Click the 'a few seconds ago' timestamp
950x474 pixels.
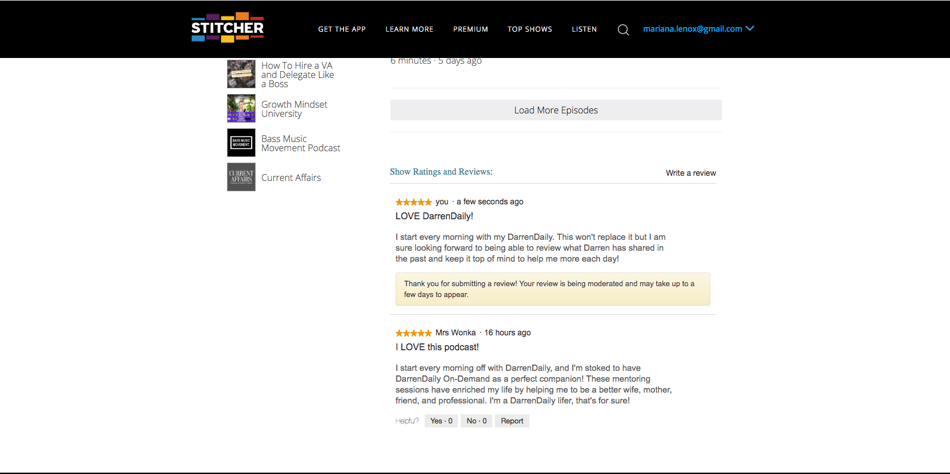click(x=490, y=202)
